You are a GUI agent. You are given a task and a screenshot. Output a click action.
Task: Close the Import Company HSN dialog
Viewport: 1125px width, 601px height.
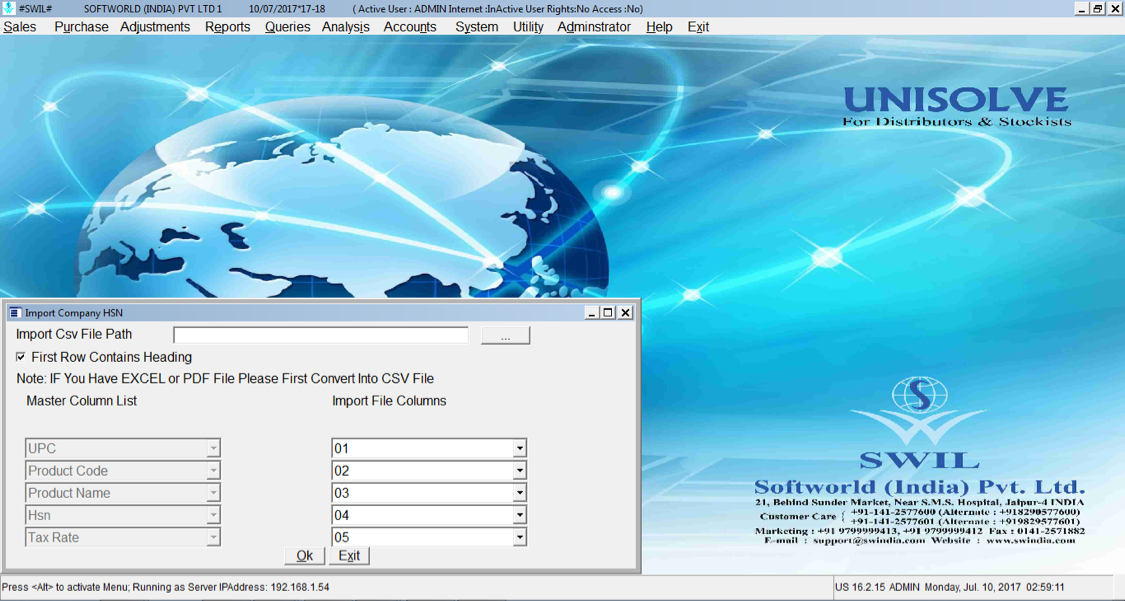626,313
